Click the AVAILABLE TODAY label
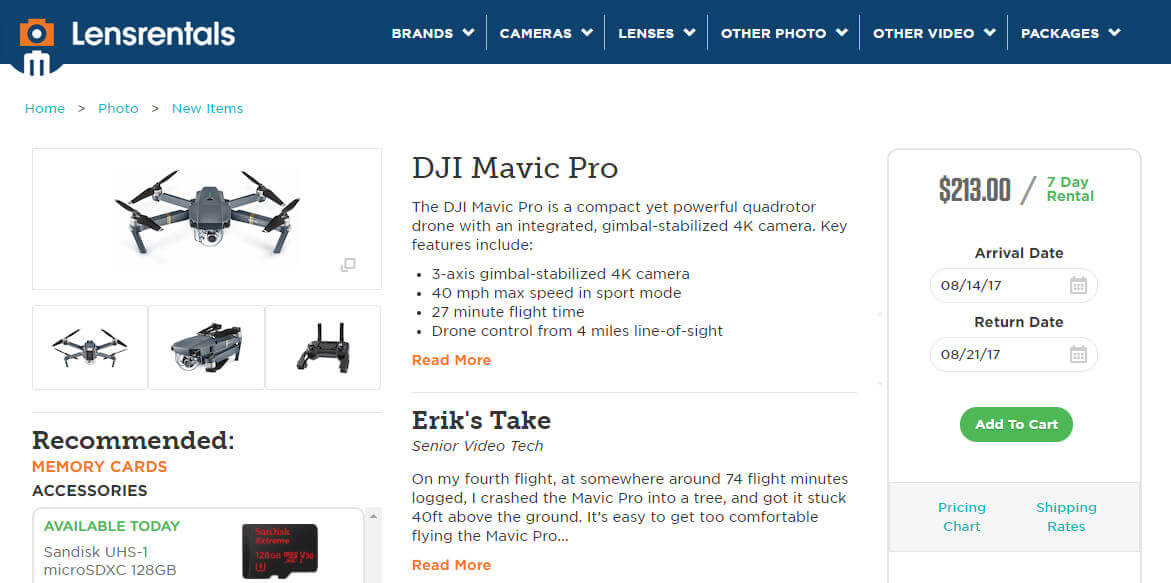 [x=111, y=526]
